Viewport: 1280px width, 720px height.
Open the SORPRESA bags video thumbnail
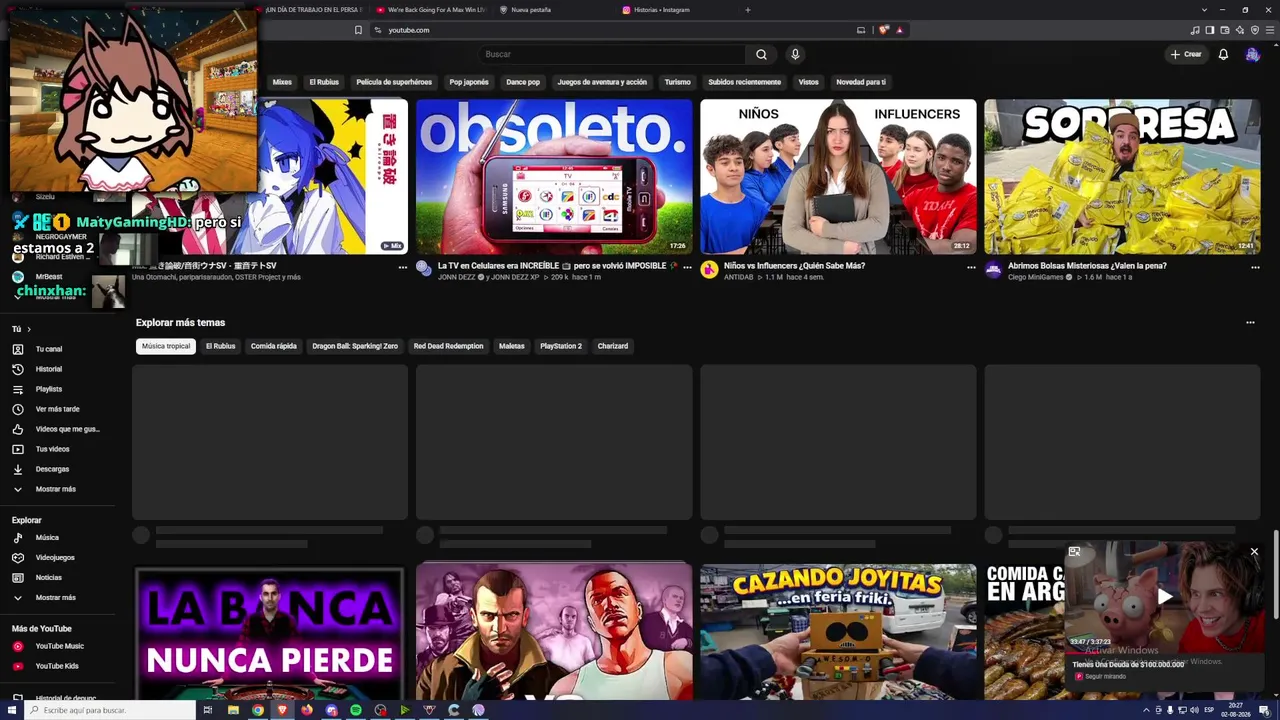pyautogui.click(x=1122, y=177)
